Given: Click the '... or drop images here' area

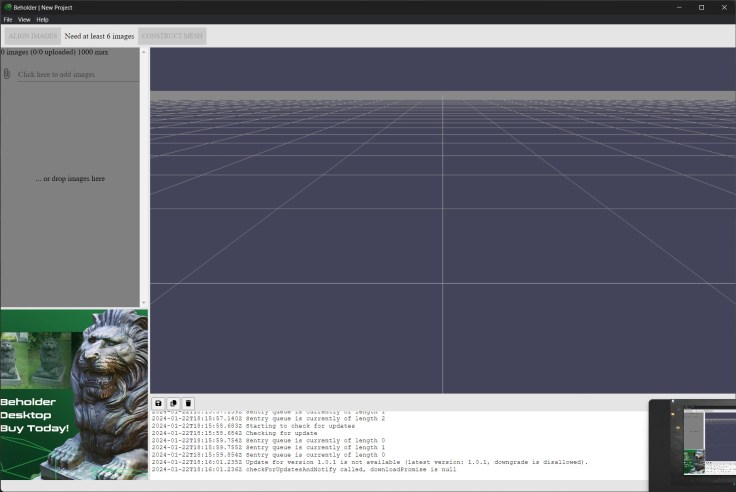Looking at the screenshot, I should point(70,179).
